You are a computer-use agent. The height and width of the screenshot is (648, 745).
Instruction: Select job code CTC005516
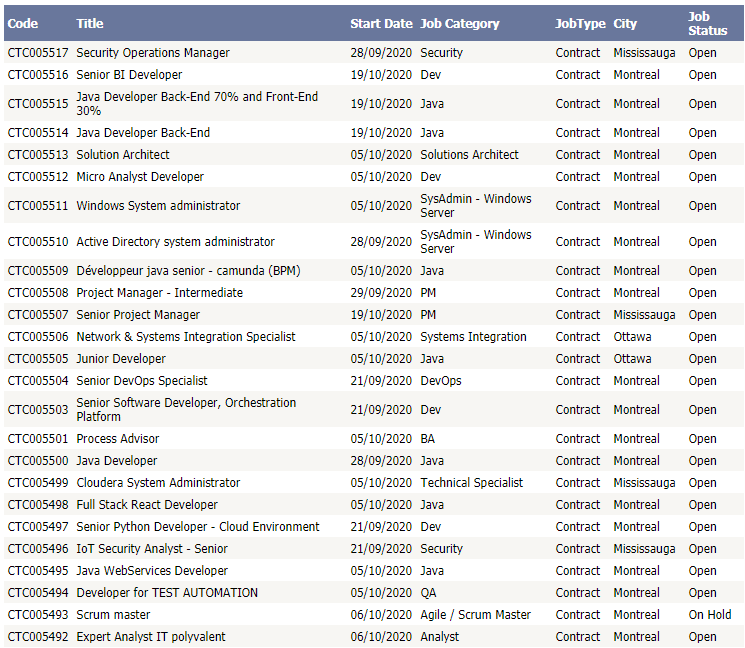[x=38, y=75]
